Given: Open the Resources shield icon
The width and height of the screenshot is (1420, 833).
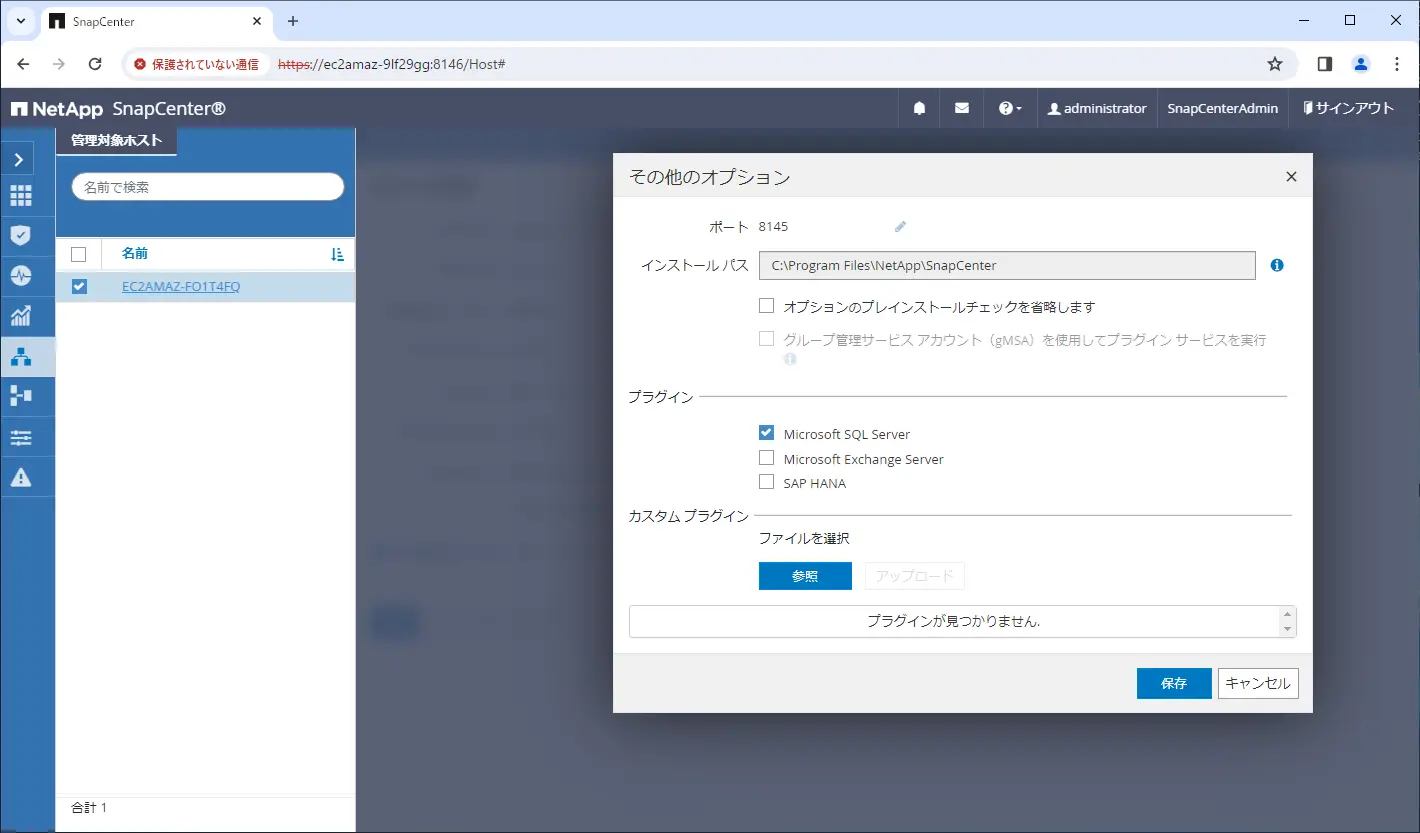Looking at the screenshot, I should tap(20, 235).
